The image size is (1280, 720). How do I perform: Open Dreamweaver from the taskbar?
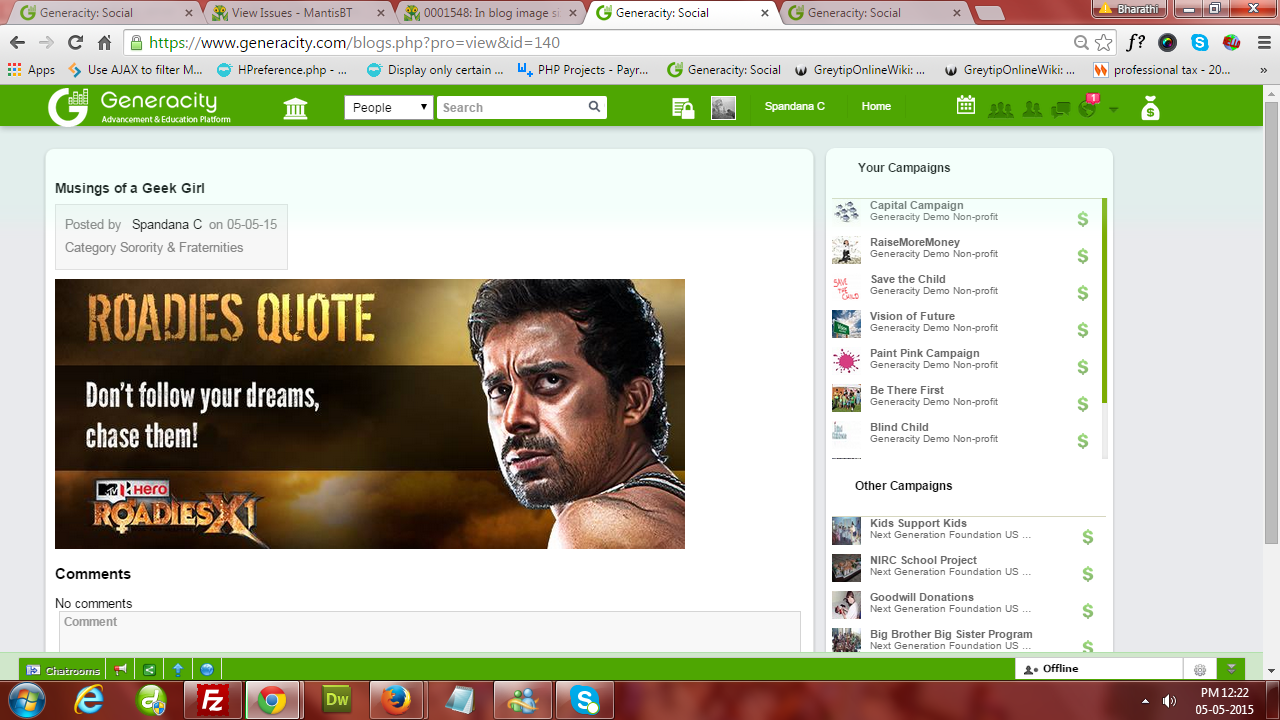(337, 700)
